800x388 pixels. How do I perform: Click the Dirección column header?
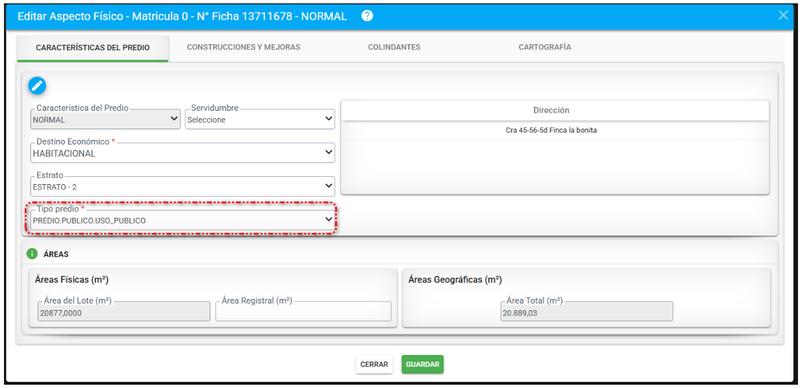point(555,110)
